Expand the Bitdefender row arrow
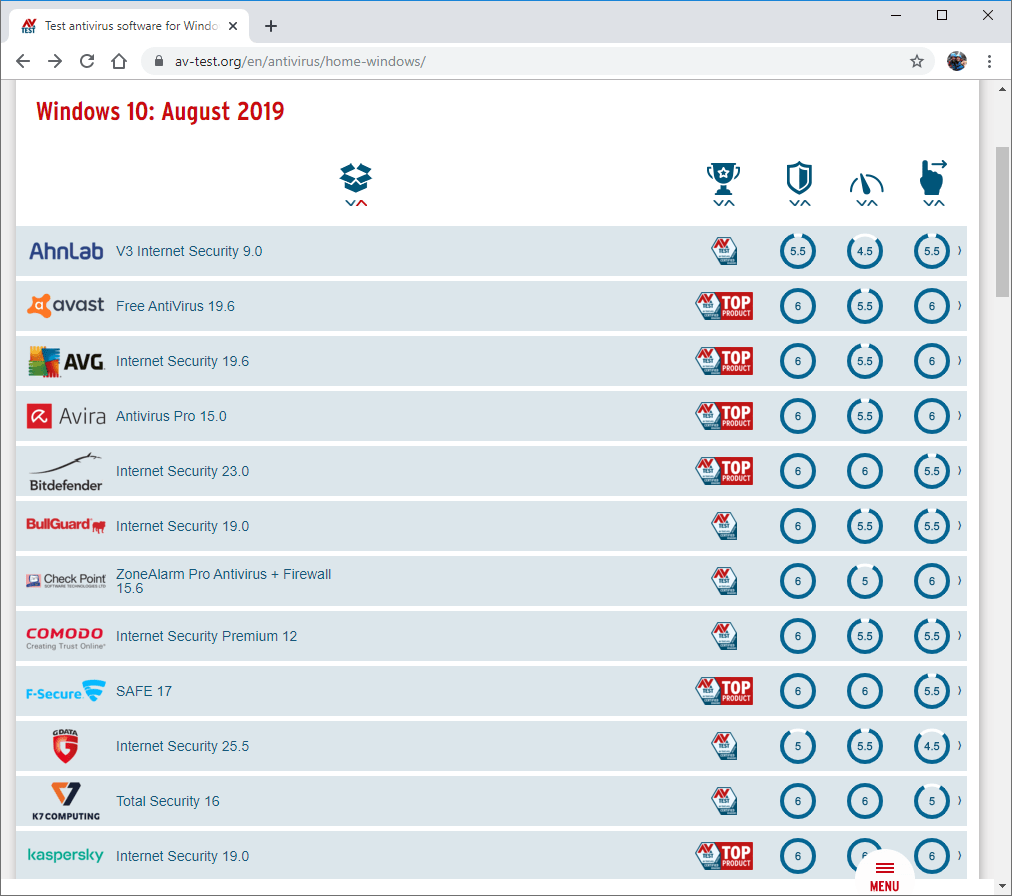 (x=960, y=471)
